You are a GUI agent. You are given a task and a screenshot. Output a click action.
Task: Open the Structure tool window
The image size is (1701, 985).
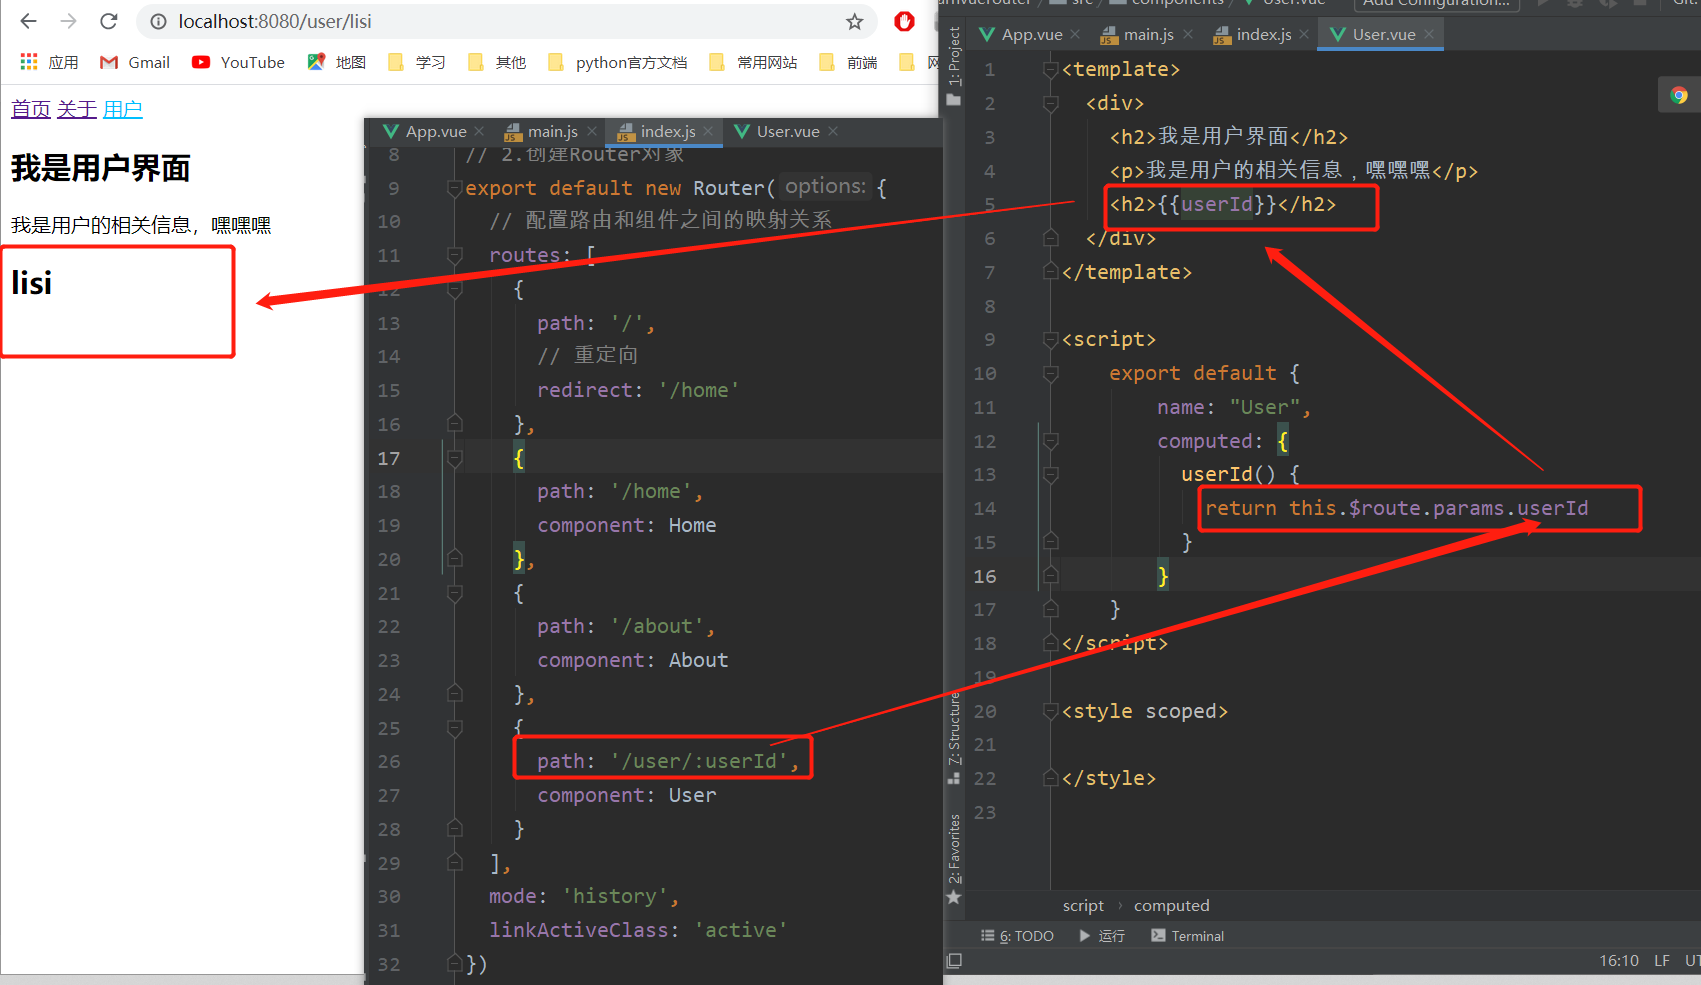954,738
